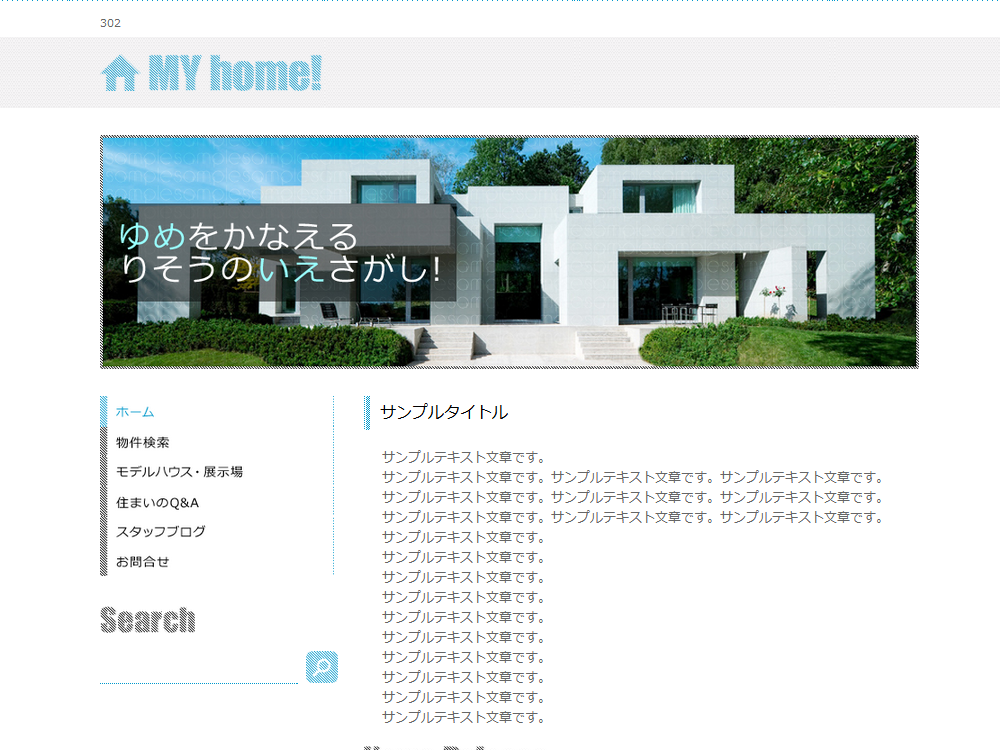
Task: Click the house hero banner image
Action: pyautogui.click(x=509, y=252)
